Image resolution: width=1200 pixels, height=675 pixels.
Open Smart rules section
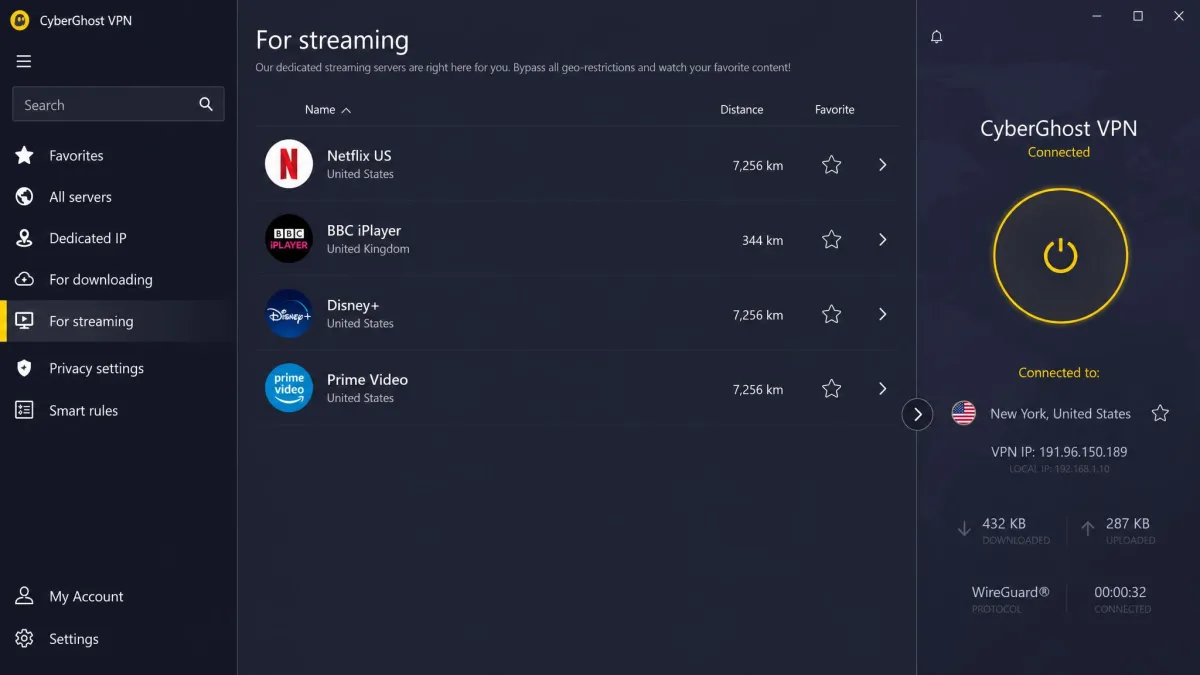83,410
